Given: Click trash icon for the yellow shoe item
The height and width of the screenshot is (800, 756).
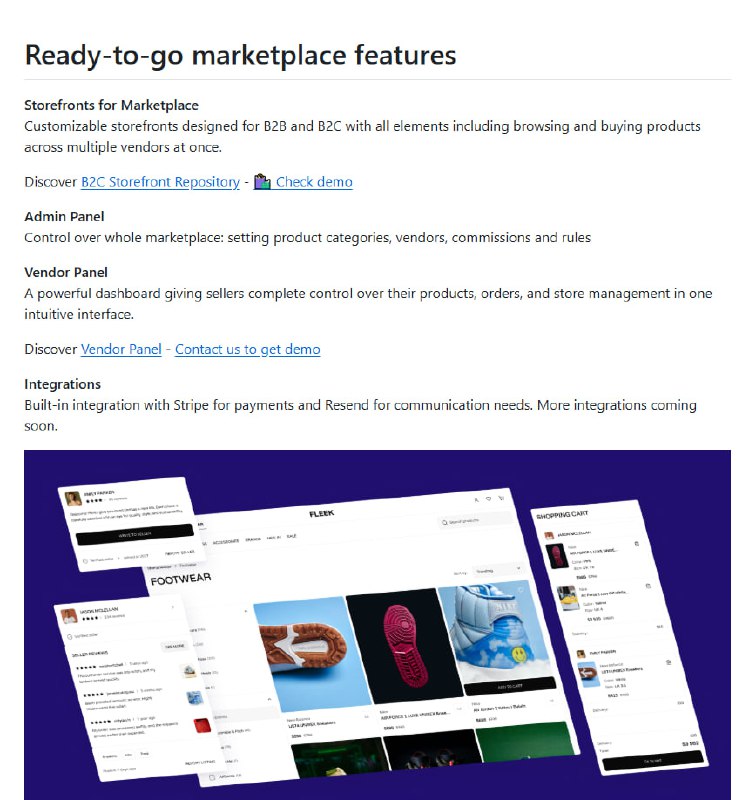Looking at the screenshot, I should [x=648, y=586].
